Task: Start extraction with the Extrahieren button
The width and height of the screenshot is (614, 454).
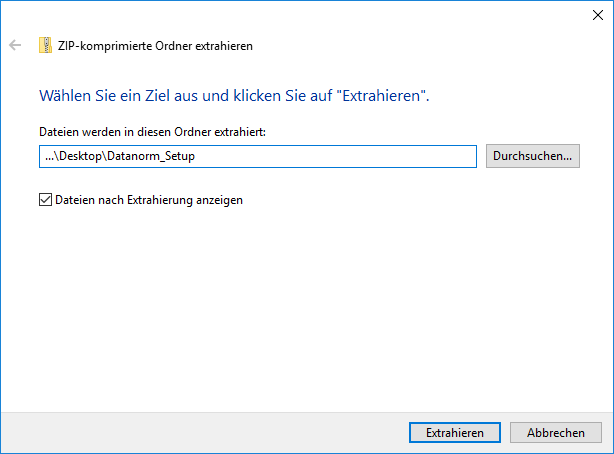Action: click(x=455, y=432)
